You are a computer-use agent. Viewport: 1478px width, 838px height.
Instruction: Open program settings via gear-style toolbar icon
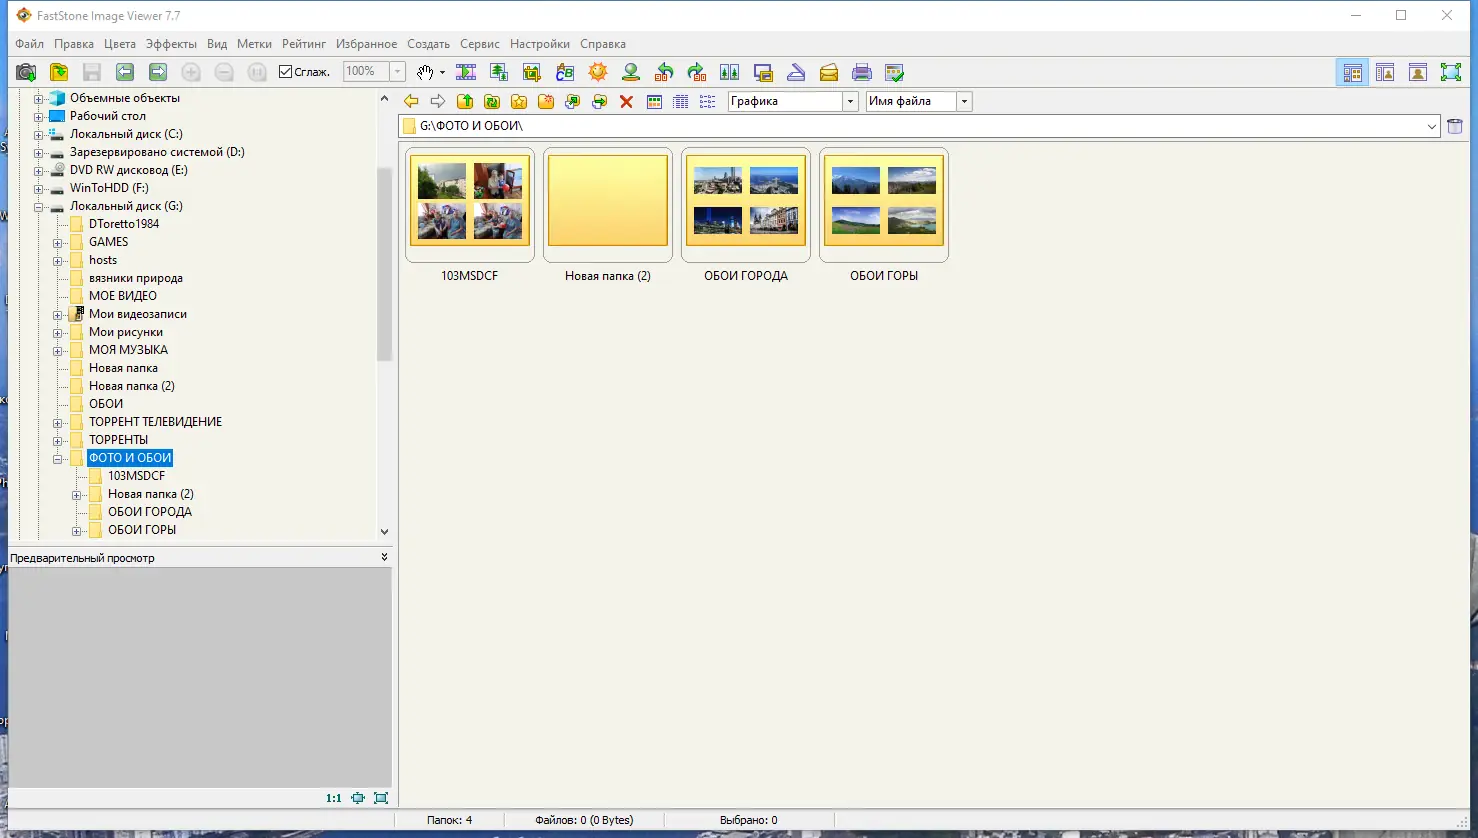[893, 71]
